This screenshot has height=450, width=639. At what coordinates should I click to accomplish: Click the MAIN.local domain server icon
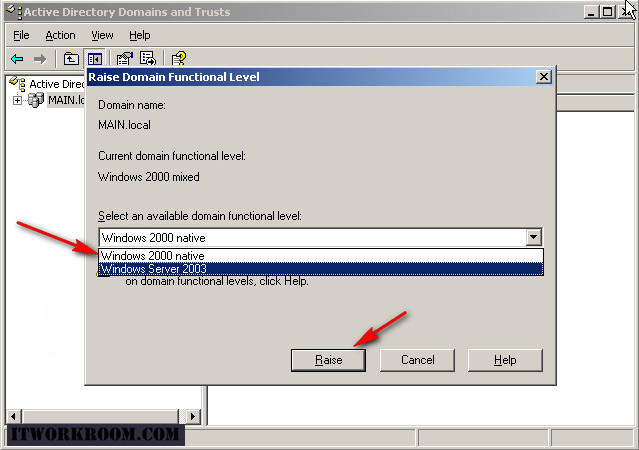click(x=36, y=100)
